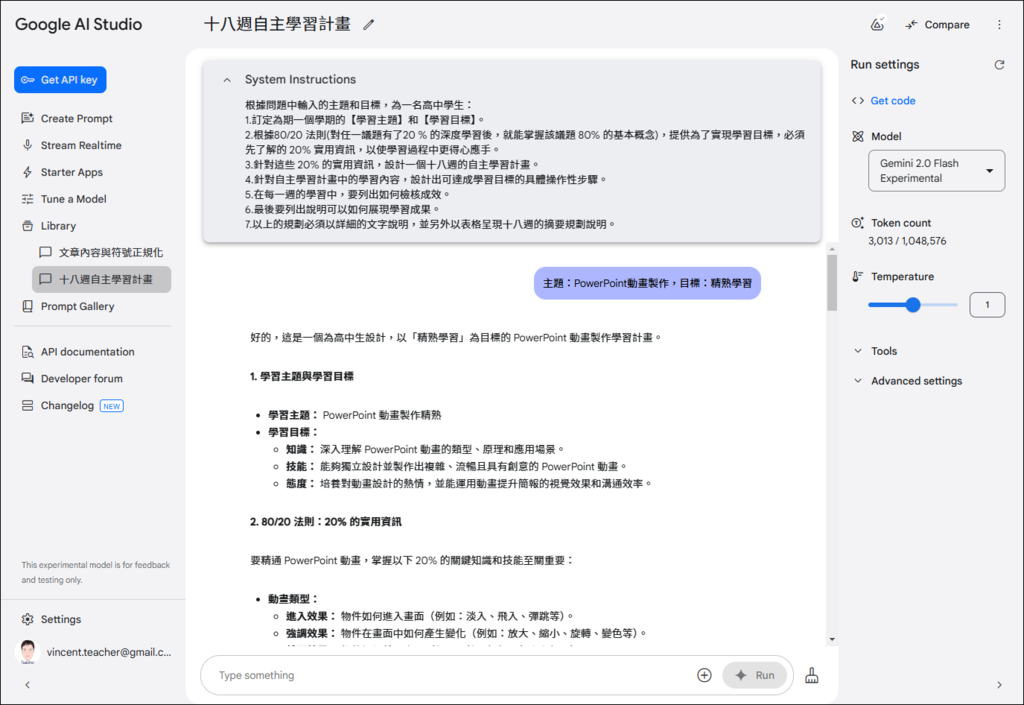
Task: Open Create Prompt in the sidebar
Action: point(76,118)
